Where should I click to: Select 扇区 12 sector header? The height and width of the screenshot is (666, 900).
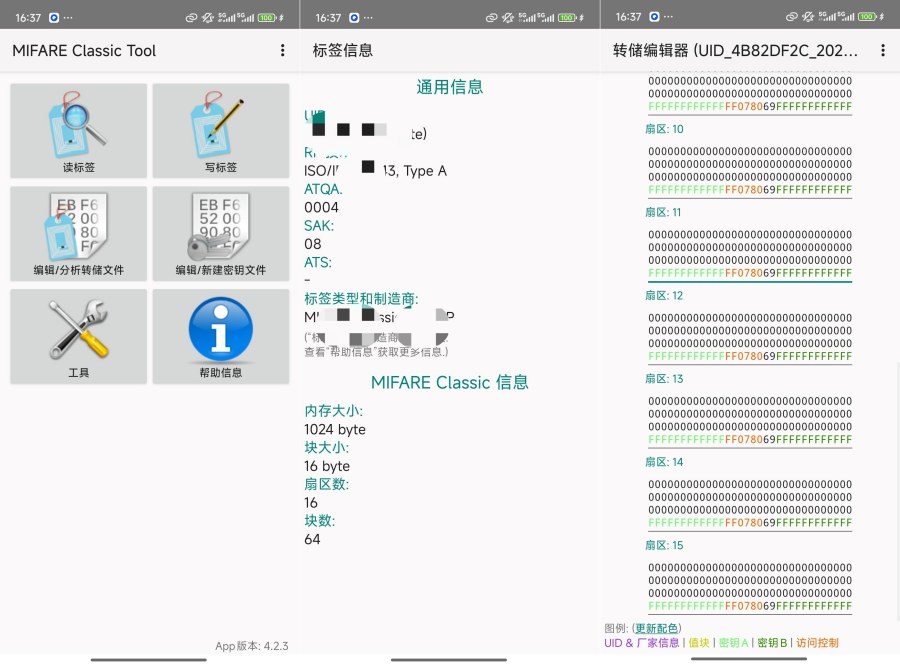click(664, 295)
